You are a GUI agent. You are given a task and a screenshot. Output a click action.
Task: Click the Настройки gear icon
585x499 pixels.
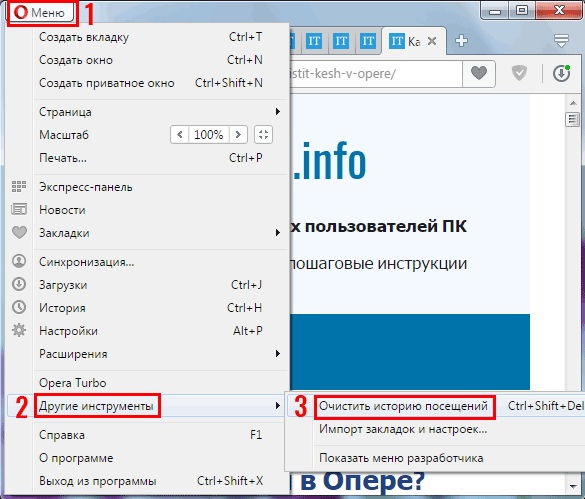click(19, 330)
